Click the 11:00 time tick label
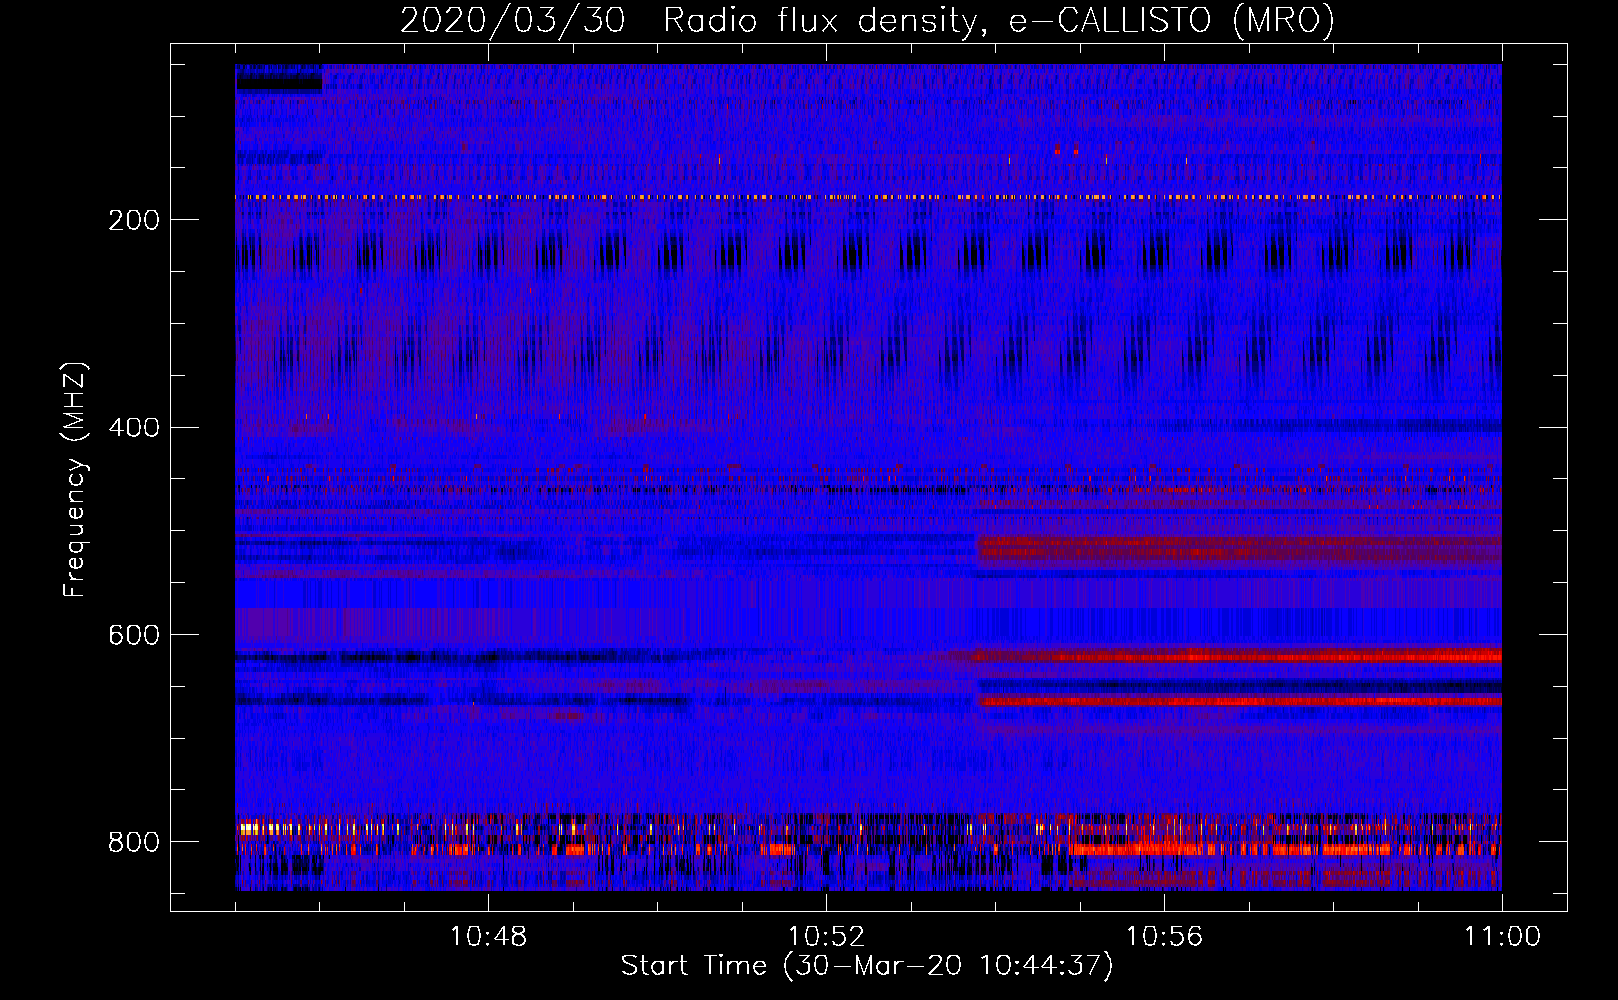 (1502, 937)
